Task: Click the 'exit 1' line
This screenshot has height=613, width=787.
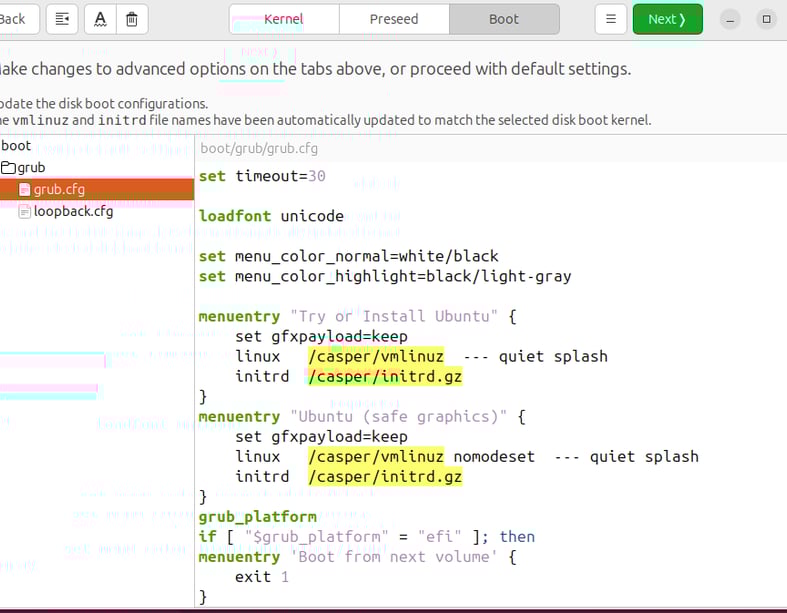Action: click(x=262, y=577)
